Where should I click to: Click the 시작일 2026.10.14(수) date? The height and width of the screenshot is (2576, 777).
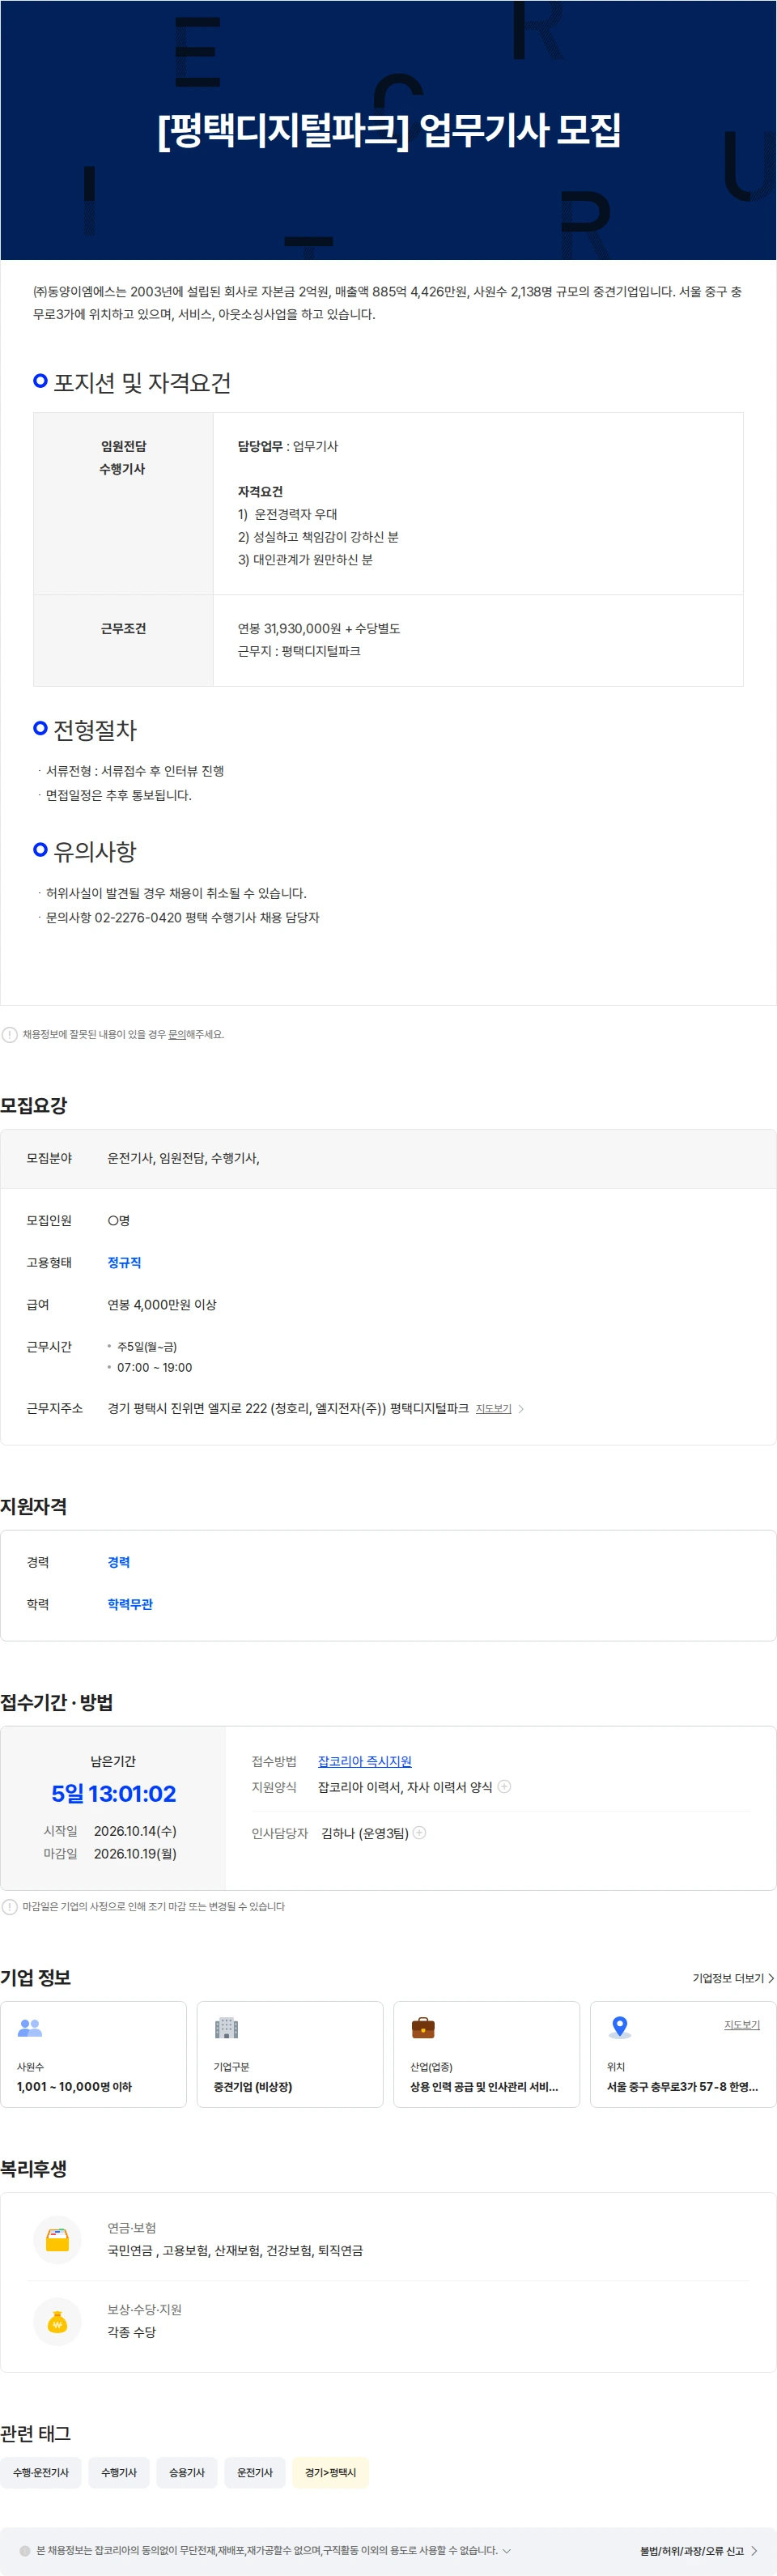tap(135, 1830)
